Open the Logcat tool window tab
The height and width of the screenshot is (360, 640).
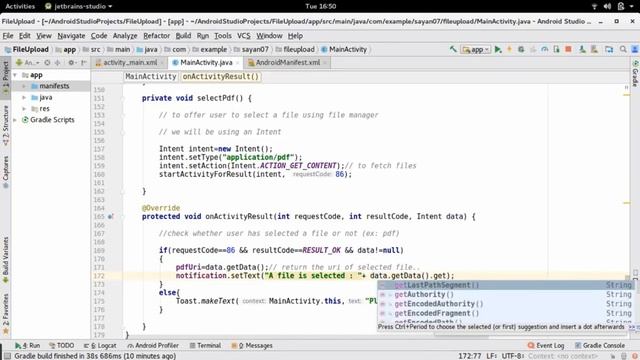[100, 346]
